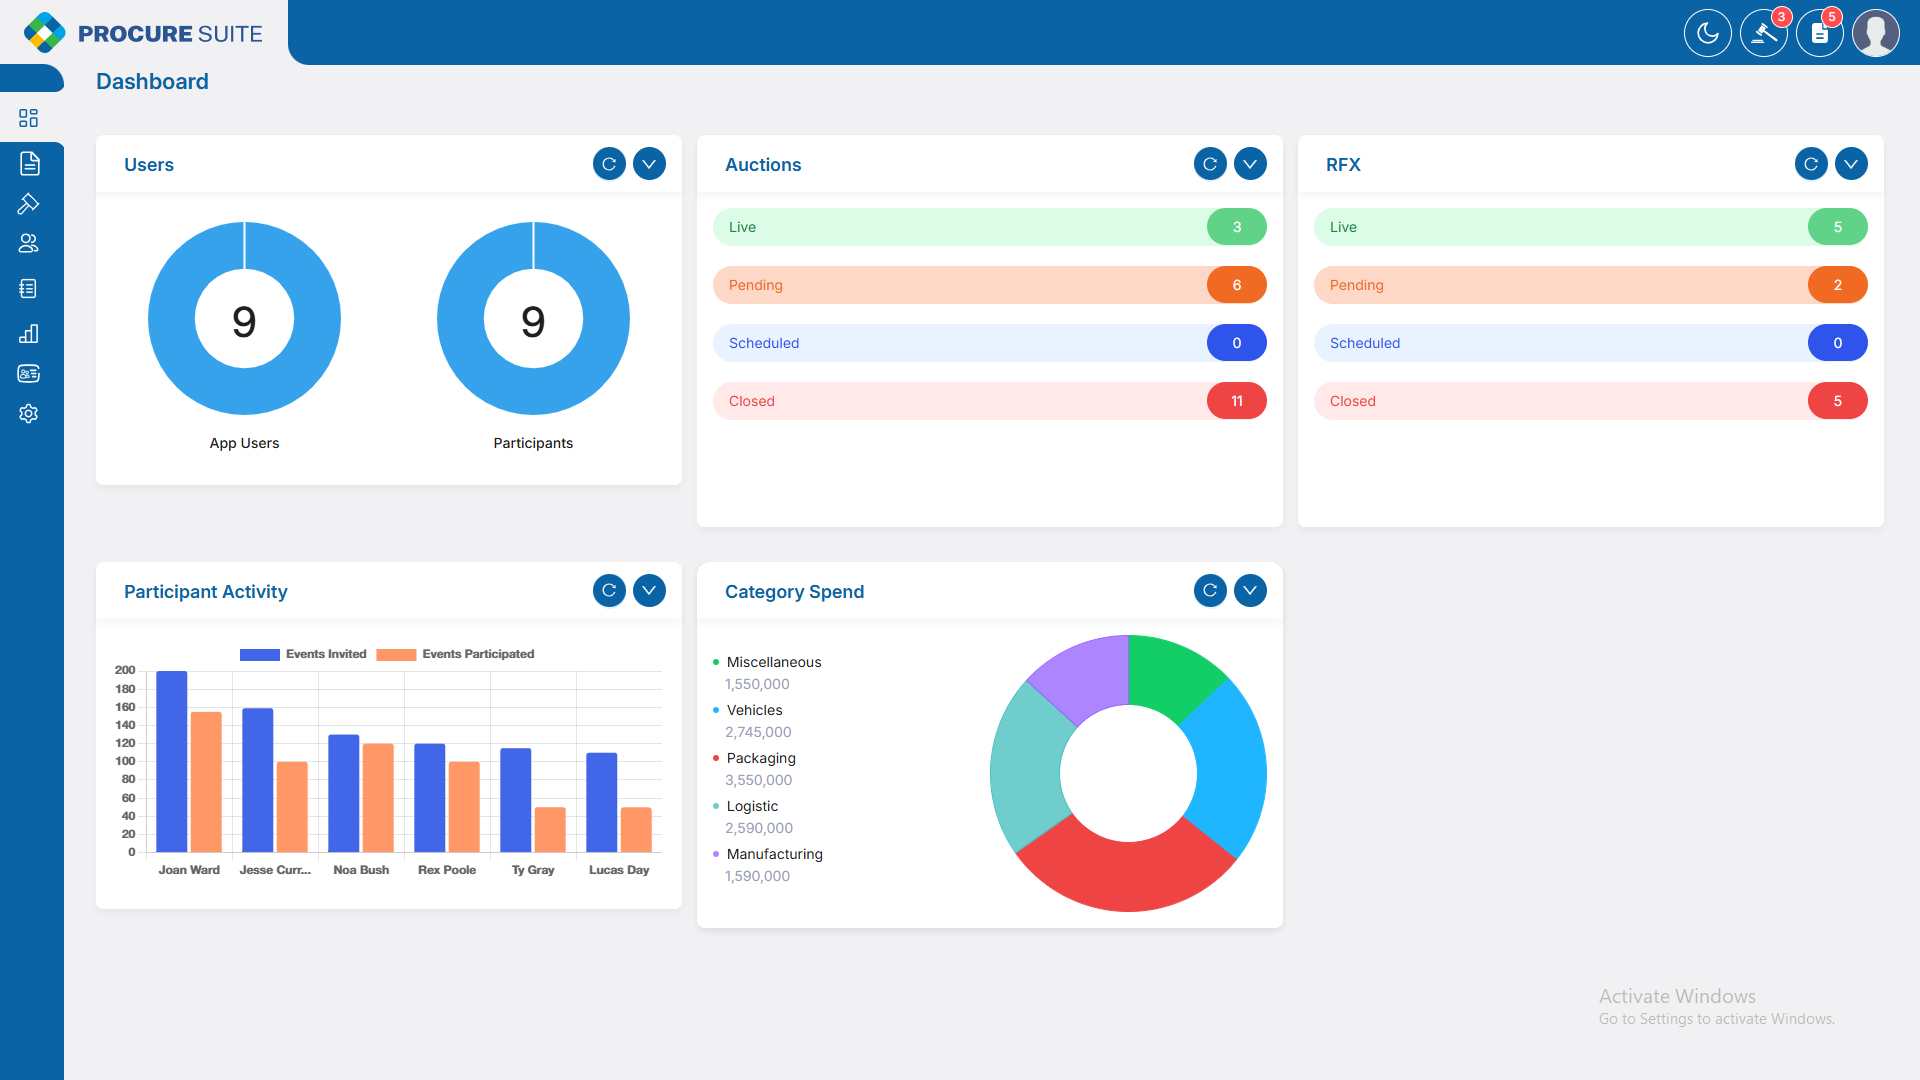The width and height of the screenshot is (1920, 1080).
Task: Collapse the Auctions panel chevron
Action: [x=1250, y=164]
